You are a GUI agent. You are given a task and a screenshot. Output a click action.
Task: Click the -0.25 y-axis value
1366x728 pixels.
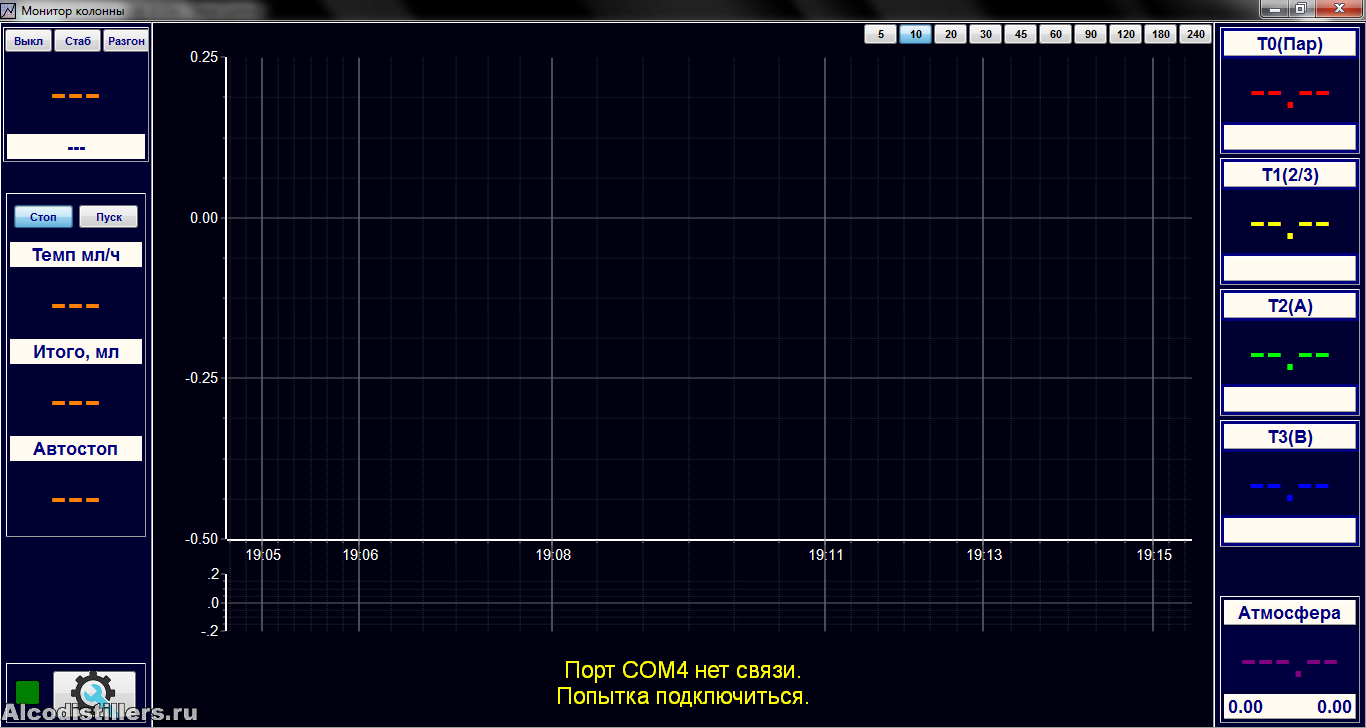pyautogui.click(x=202, y=378)
